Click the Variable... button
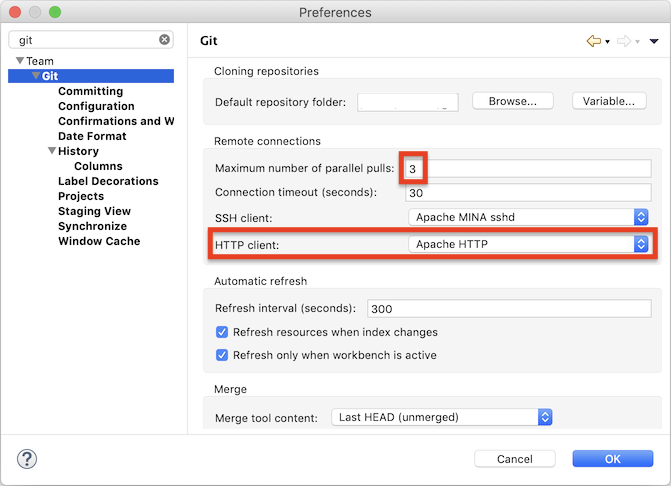Image resolution: width=671 pixels, height=486 pixels. point(609,101)
